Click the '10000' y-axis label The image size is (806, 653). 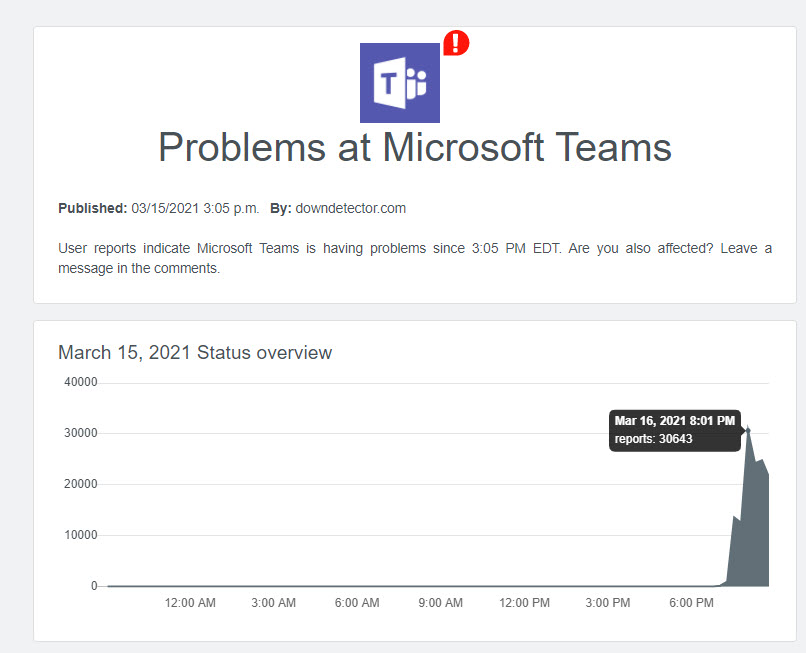[x=81, y=535]
